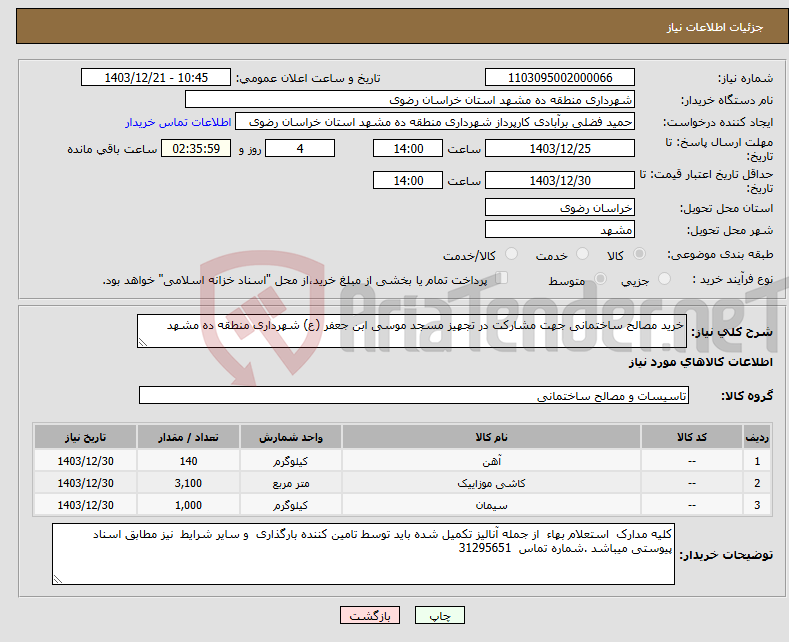This screenshot has width=789, height=642.
Task: Click the date cell in the آهن row
Action: pos(86,460)
